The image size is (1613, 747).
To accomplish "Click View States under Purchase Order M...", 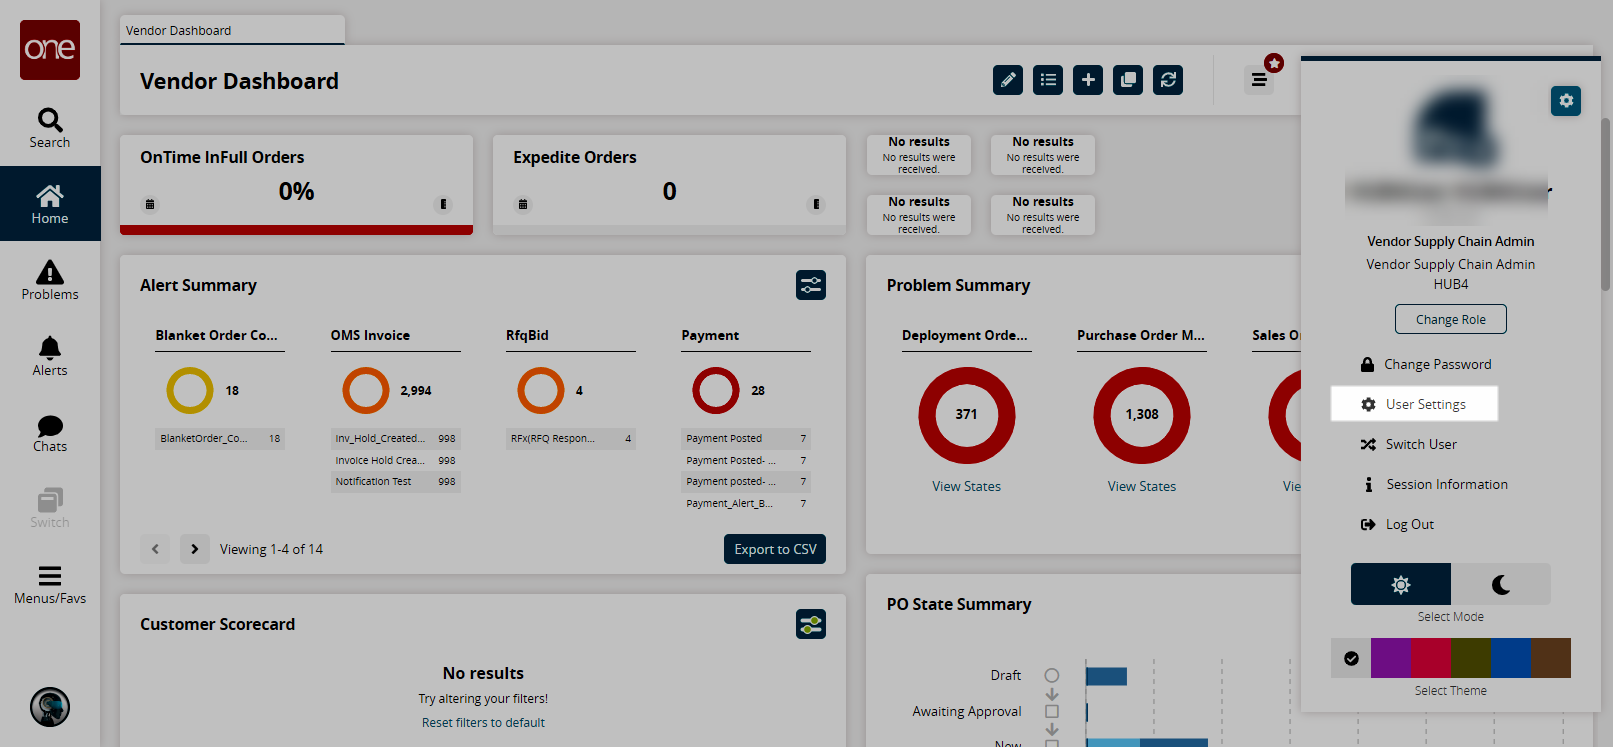I will coord(1142,486).
